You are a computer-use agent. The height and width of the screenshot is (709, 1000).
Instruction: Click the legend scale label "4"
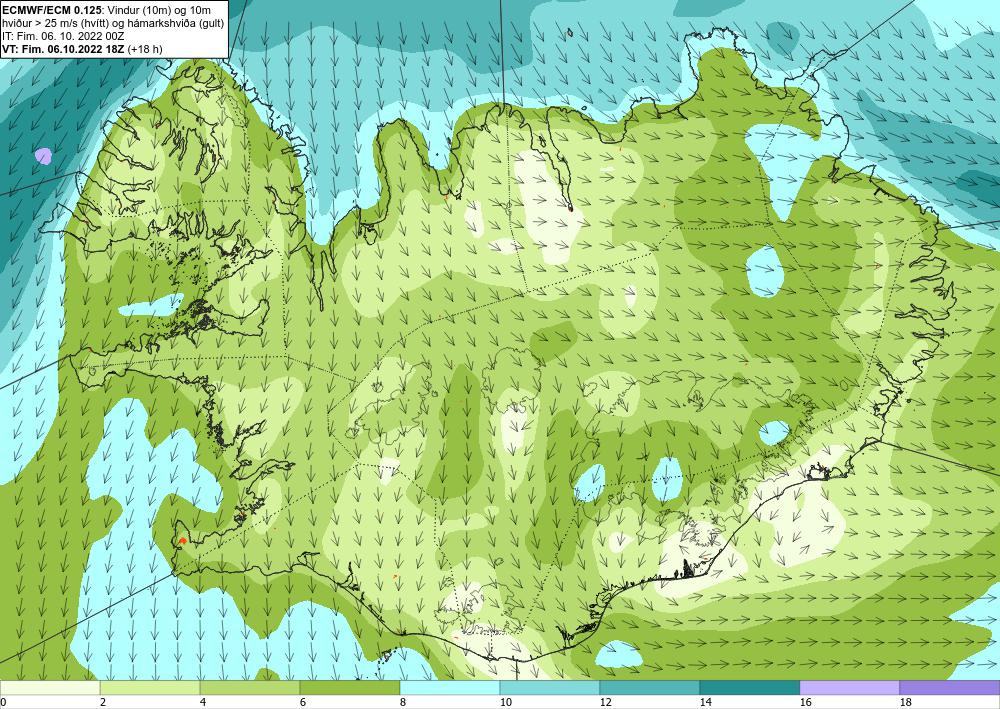(203, 703)
